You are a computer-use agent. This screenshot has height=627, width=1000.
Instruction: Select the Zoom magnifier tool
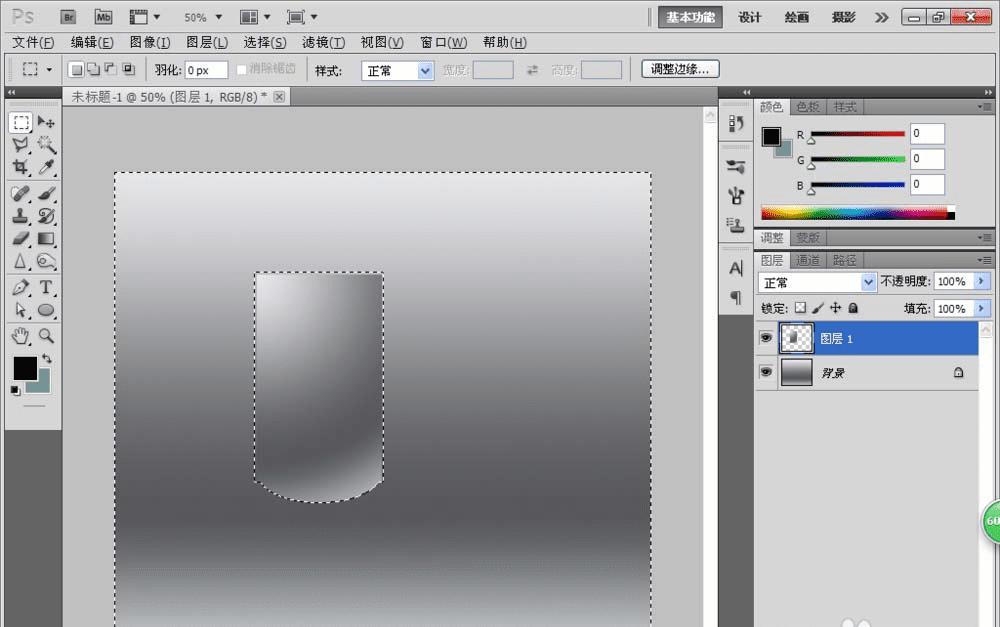pos(46,336)
